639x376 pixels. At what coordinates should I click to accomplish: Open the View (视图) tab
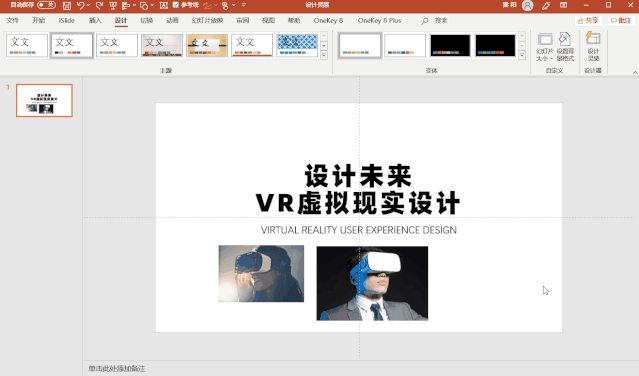click(268, 20)
